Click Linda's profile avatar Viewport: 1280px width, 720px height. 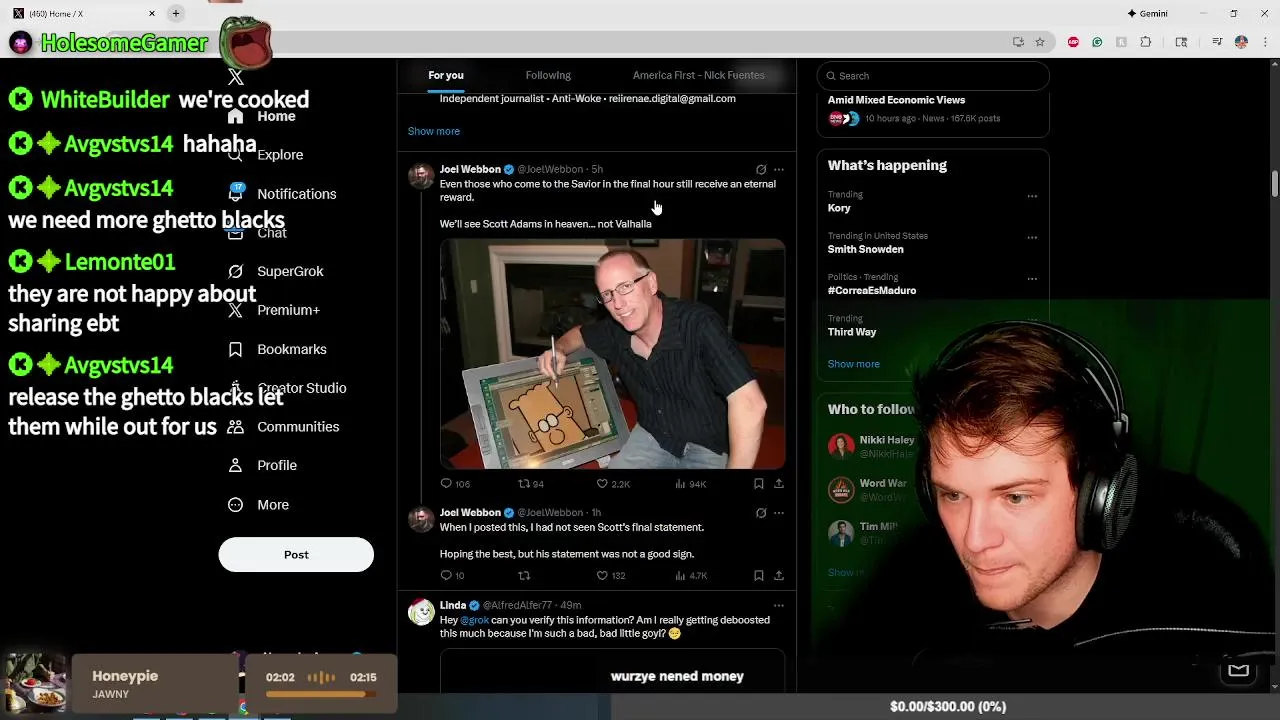pos(421,612)
